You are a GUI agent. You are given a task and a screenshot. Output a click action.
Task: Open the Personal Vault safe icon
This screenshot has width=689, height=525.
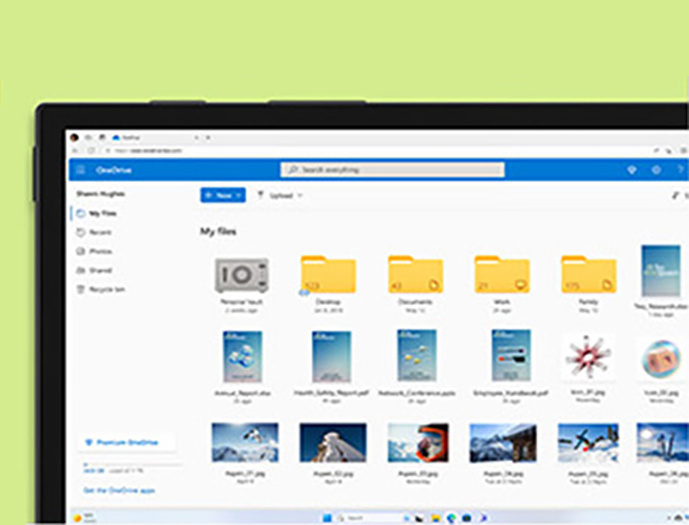click(x=241, y=275)
